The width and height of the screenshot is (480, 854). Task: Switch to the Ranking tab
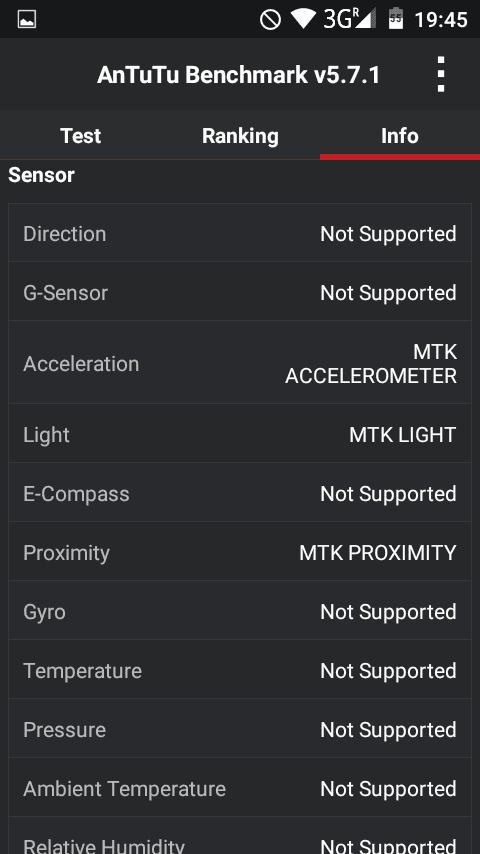point(240,136)
